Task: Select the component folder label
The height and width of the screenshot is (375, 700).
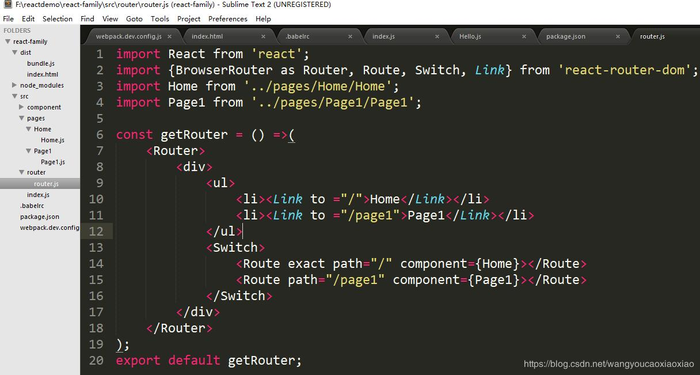Action: pyautogui.click(x=44, y=107)
